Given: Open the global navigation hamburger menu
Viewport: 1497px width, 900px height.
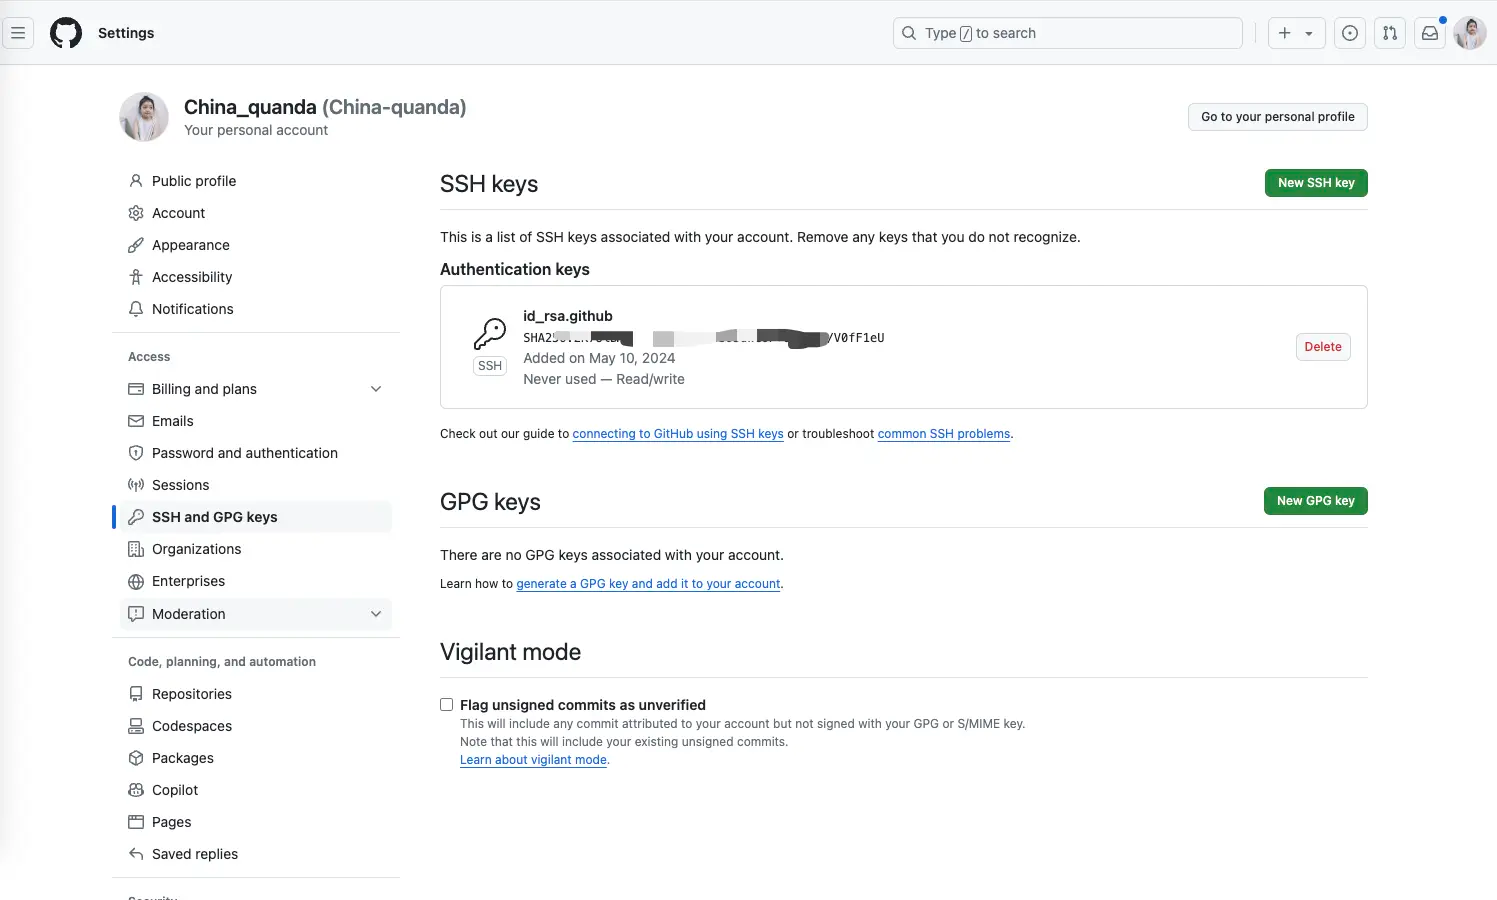Looking at the screenshot, I should click(x=18, y=32).
